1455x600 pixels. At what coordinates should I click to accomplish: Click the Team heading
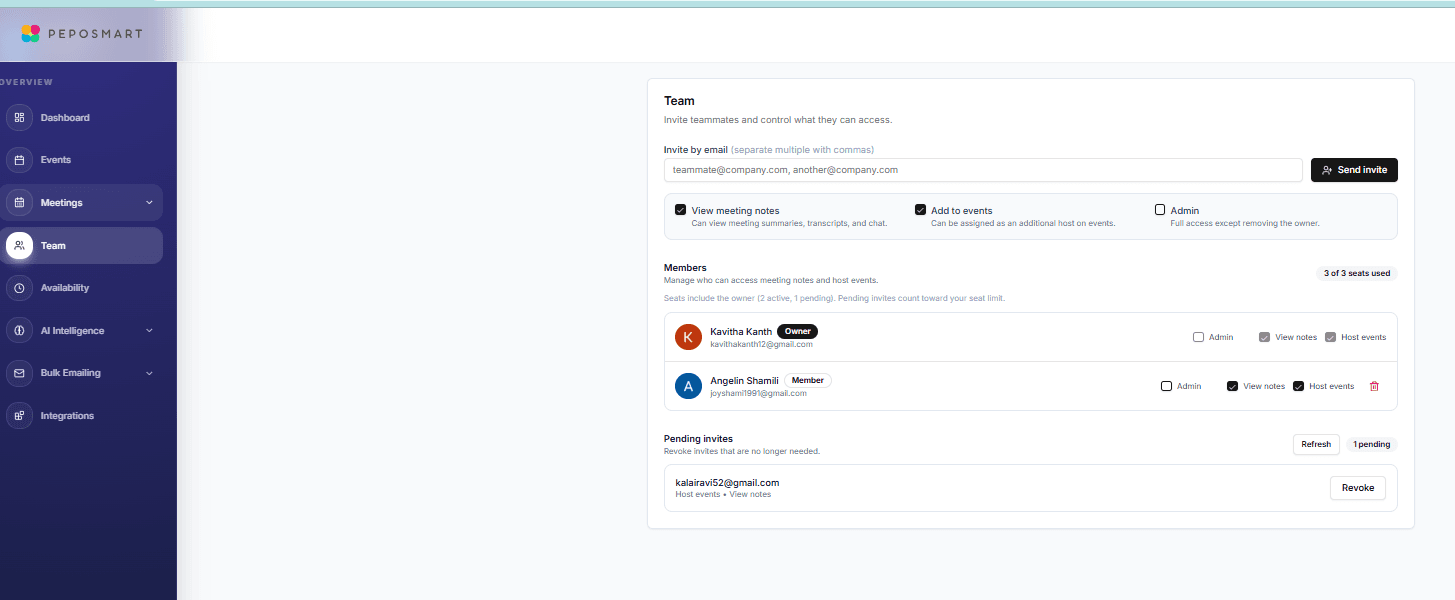pos(679,101)
